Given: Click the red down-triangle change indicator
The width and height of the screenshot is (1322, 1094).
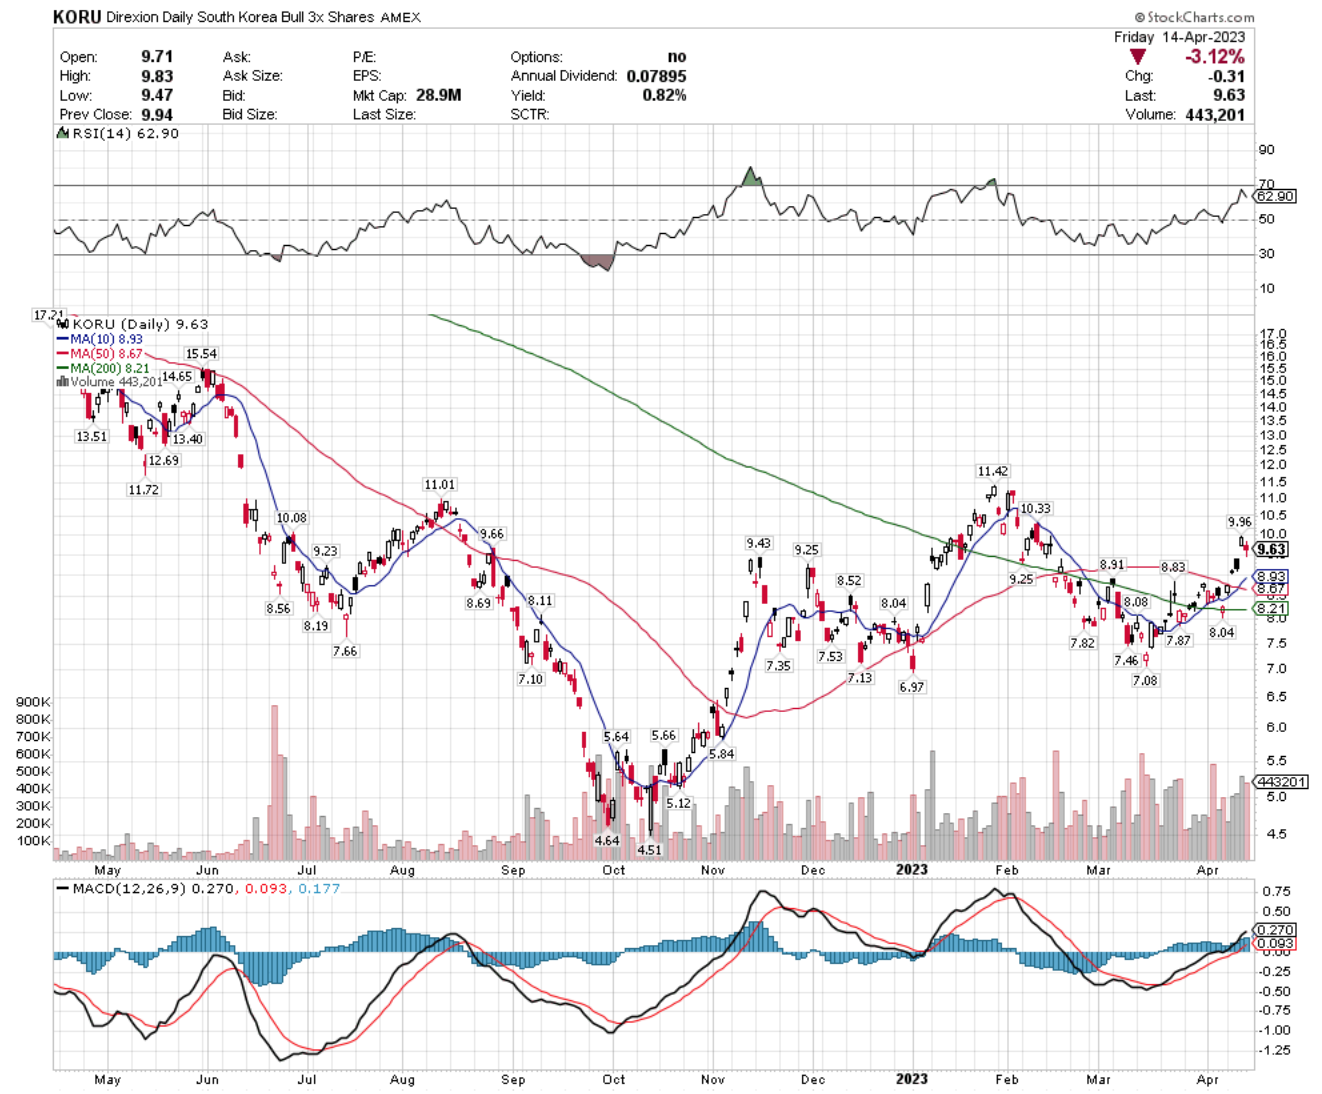Looking at the screenshot, I should 1138,56.
